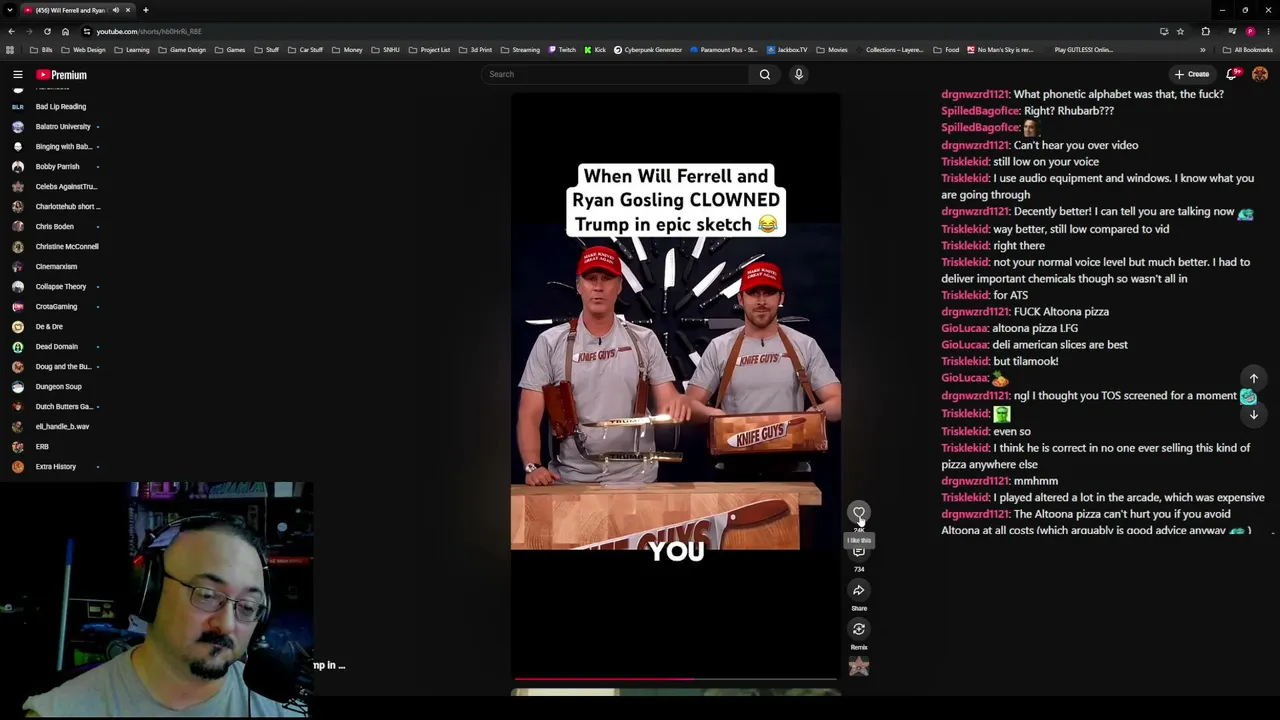Open Twitch bookmark

pyautogui.click(x=561, y=50)
